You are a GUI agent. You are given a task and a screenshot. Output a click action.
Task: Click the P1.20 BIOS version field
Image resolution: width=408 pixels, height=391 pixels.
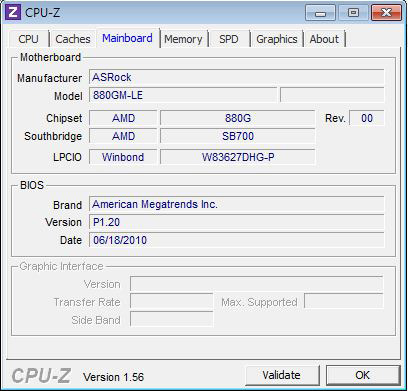236,222
